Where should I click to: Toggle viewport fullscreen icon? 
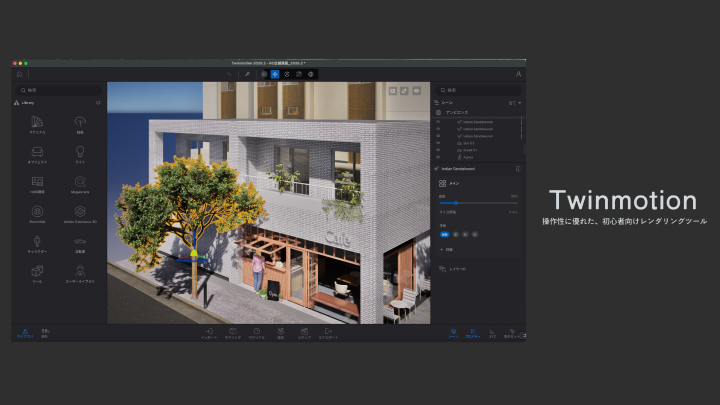coord(404,91)
